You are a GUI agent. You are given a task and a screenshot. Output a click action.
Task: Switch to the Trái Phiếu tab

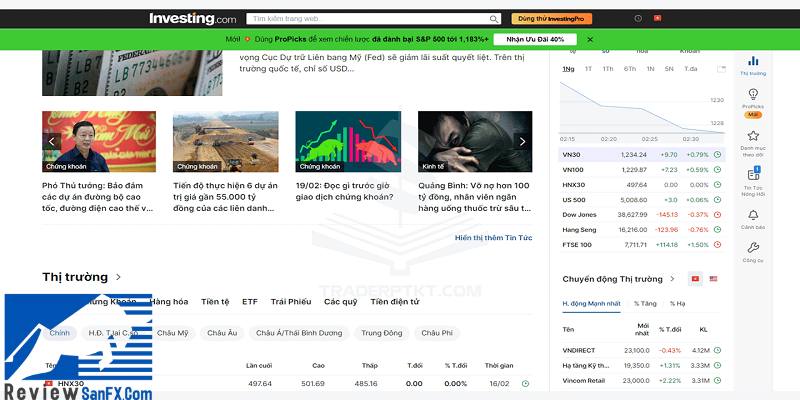click(x=291, y=302)
